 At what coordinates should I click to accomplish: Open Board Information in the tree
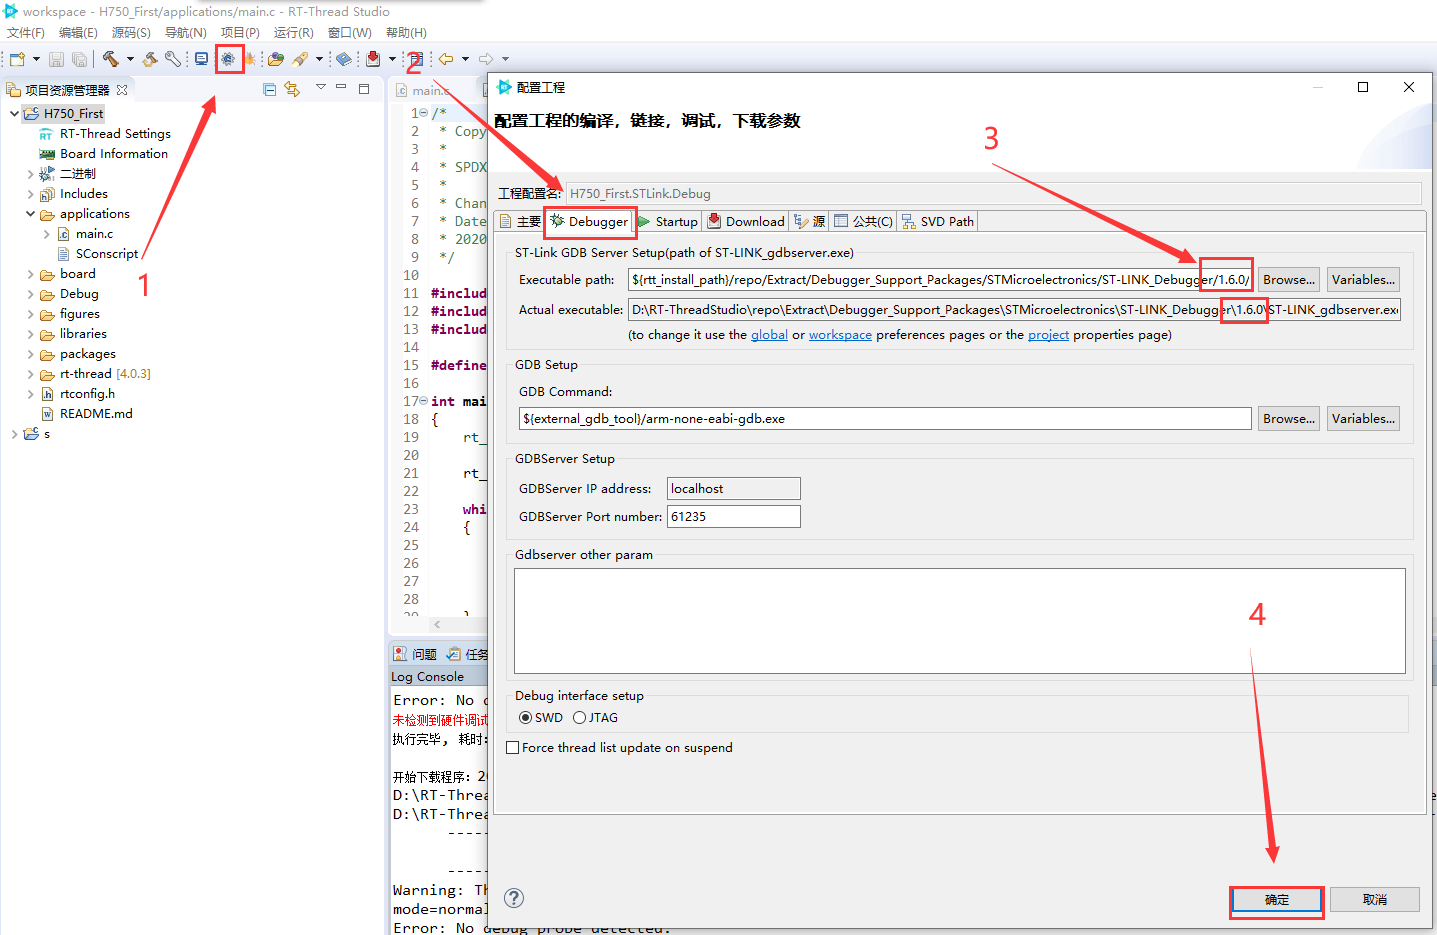coord(114,153)
